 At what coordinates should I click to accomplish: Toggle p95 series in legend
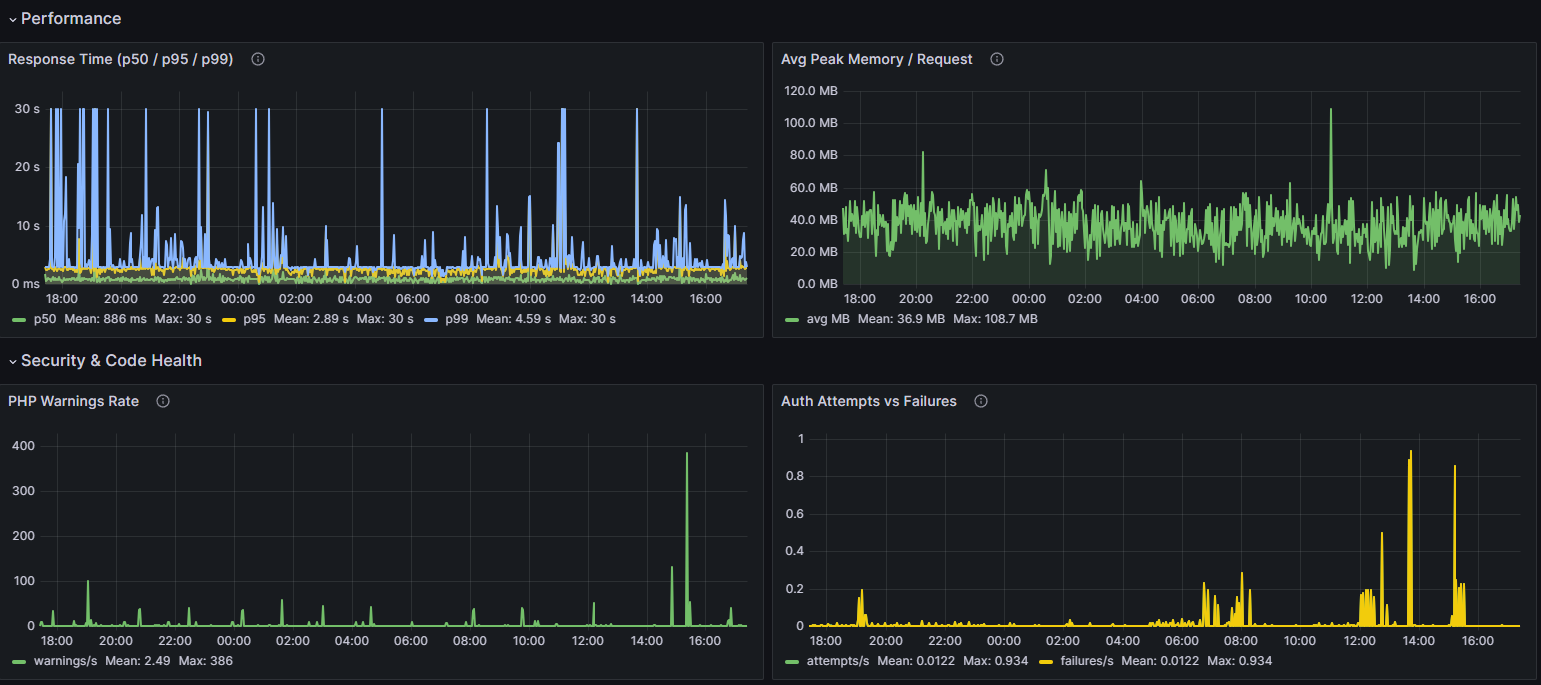(x=253, y=319)
